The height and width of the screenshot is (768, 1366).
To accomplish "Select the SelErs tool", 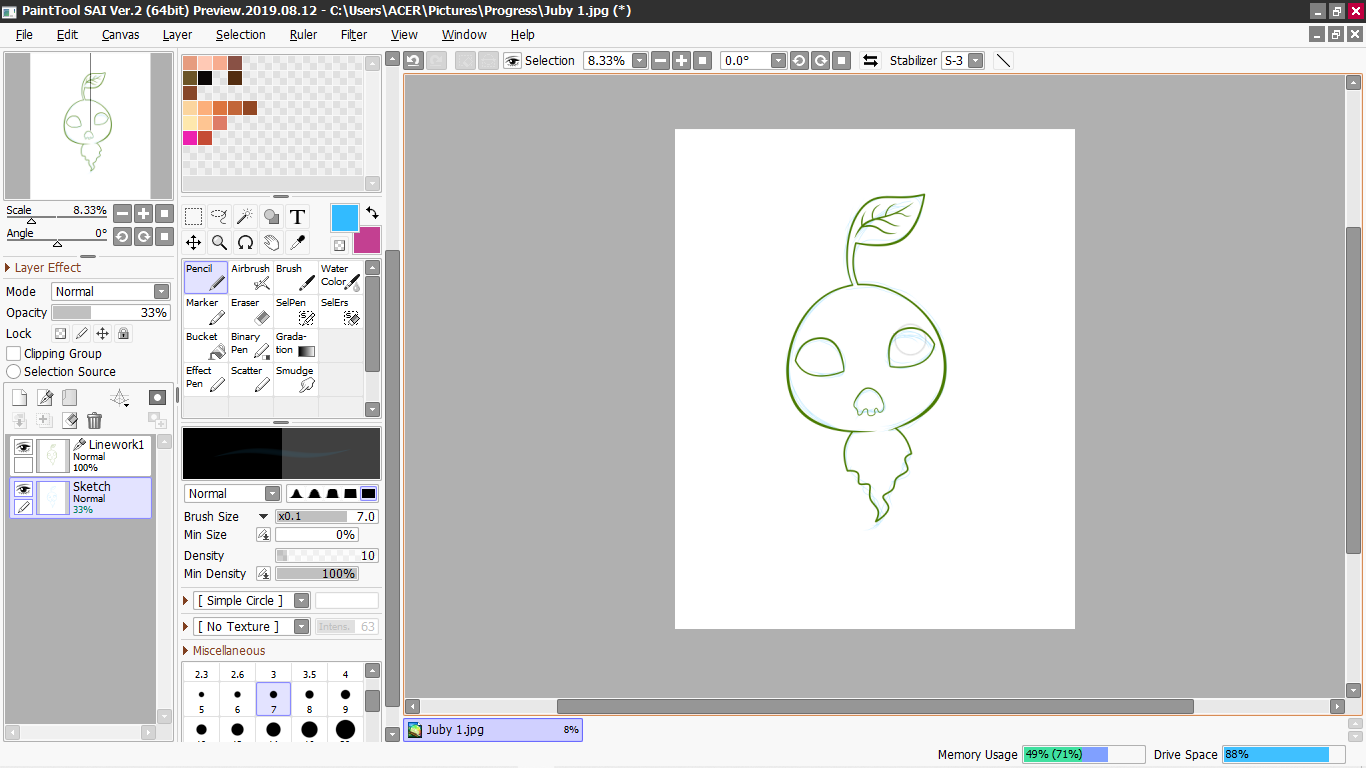I will pos(341,311).
